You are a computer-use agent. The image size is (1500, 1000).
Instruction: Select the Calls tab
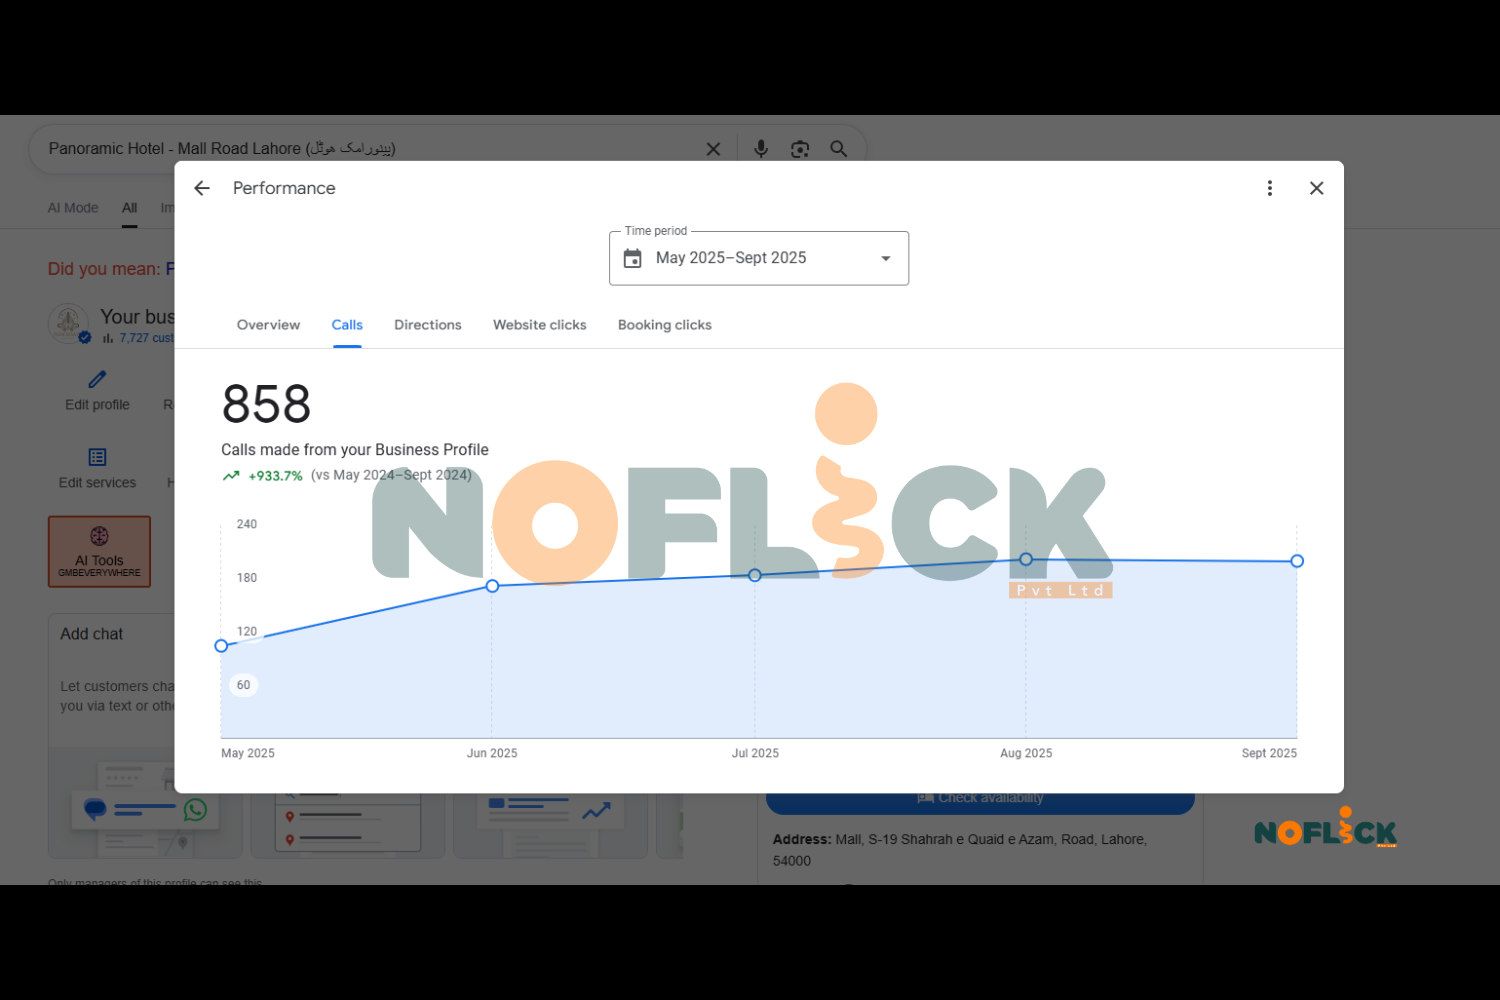click(347, 325)
